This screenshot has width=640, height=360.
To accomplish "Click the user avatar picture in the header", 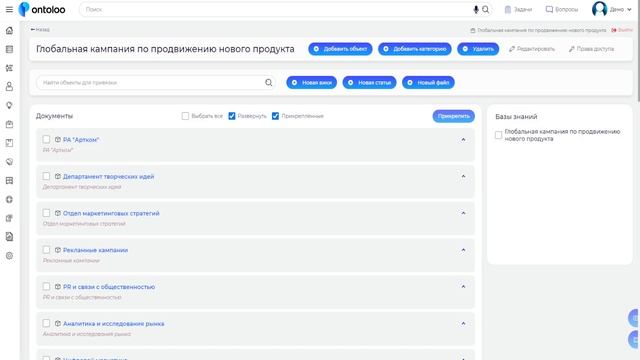I will (x=599, y=9).
